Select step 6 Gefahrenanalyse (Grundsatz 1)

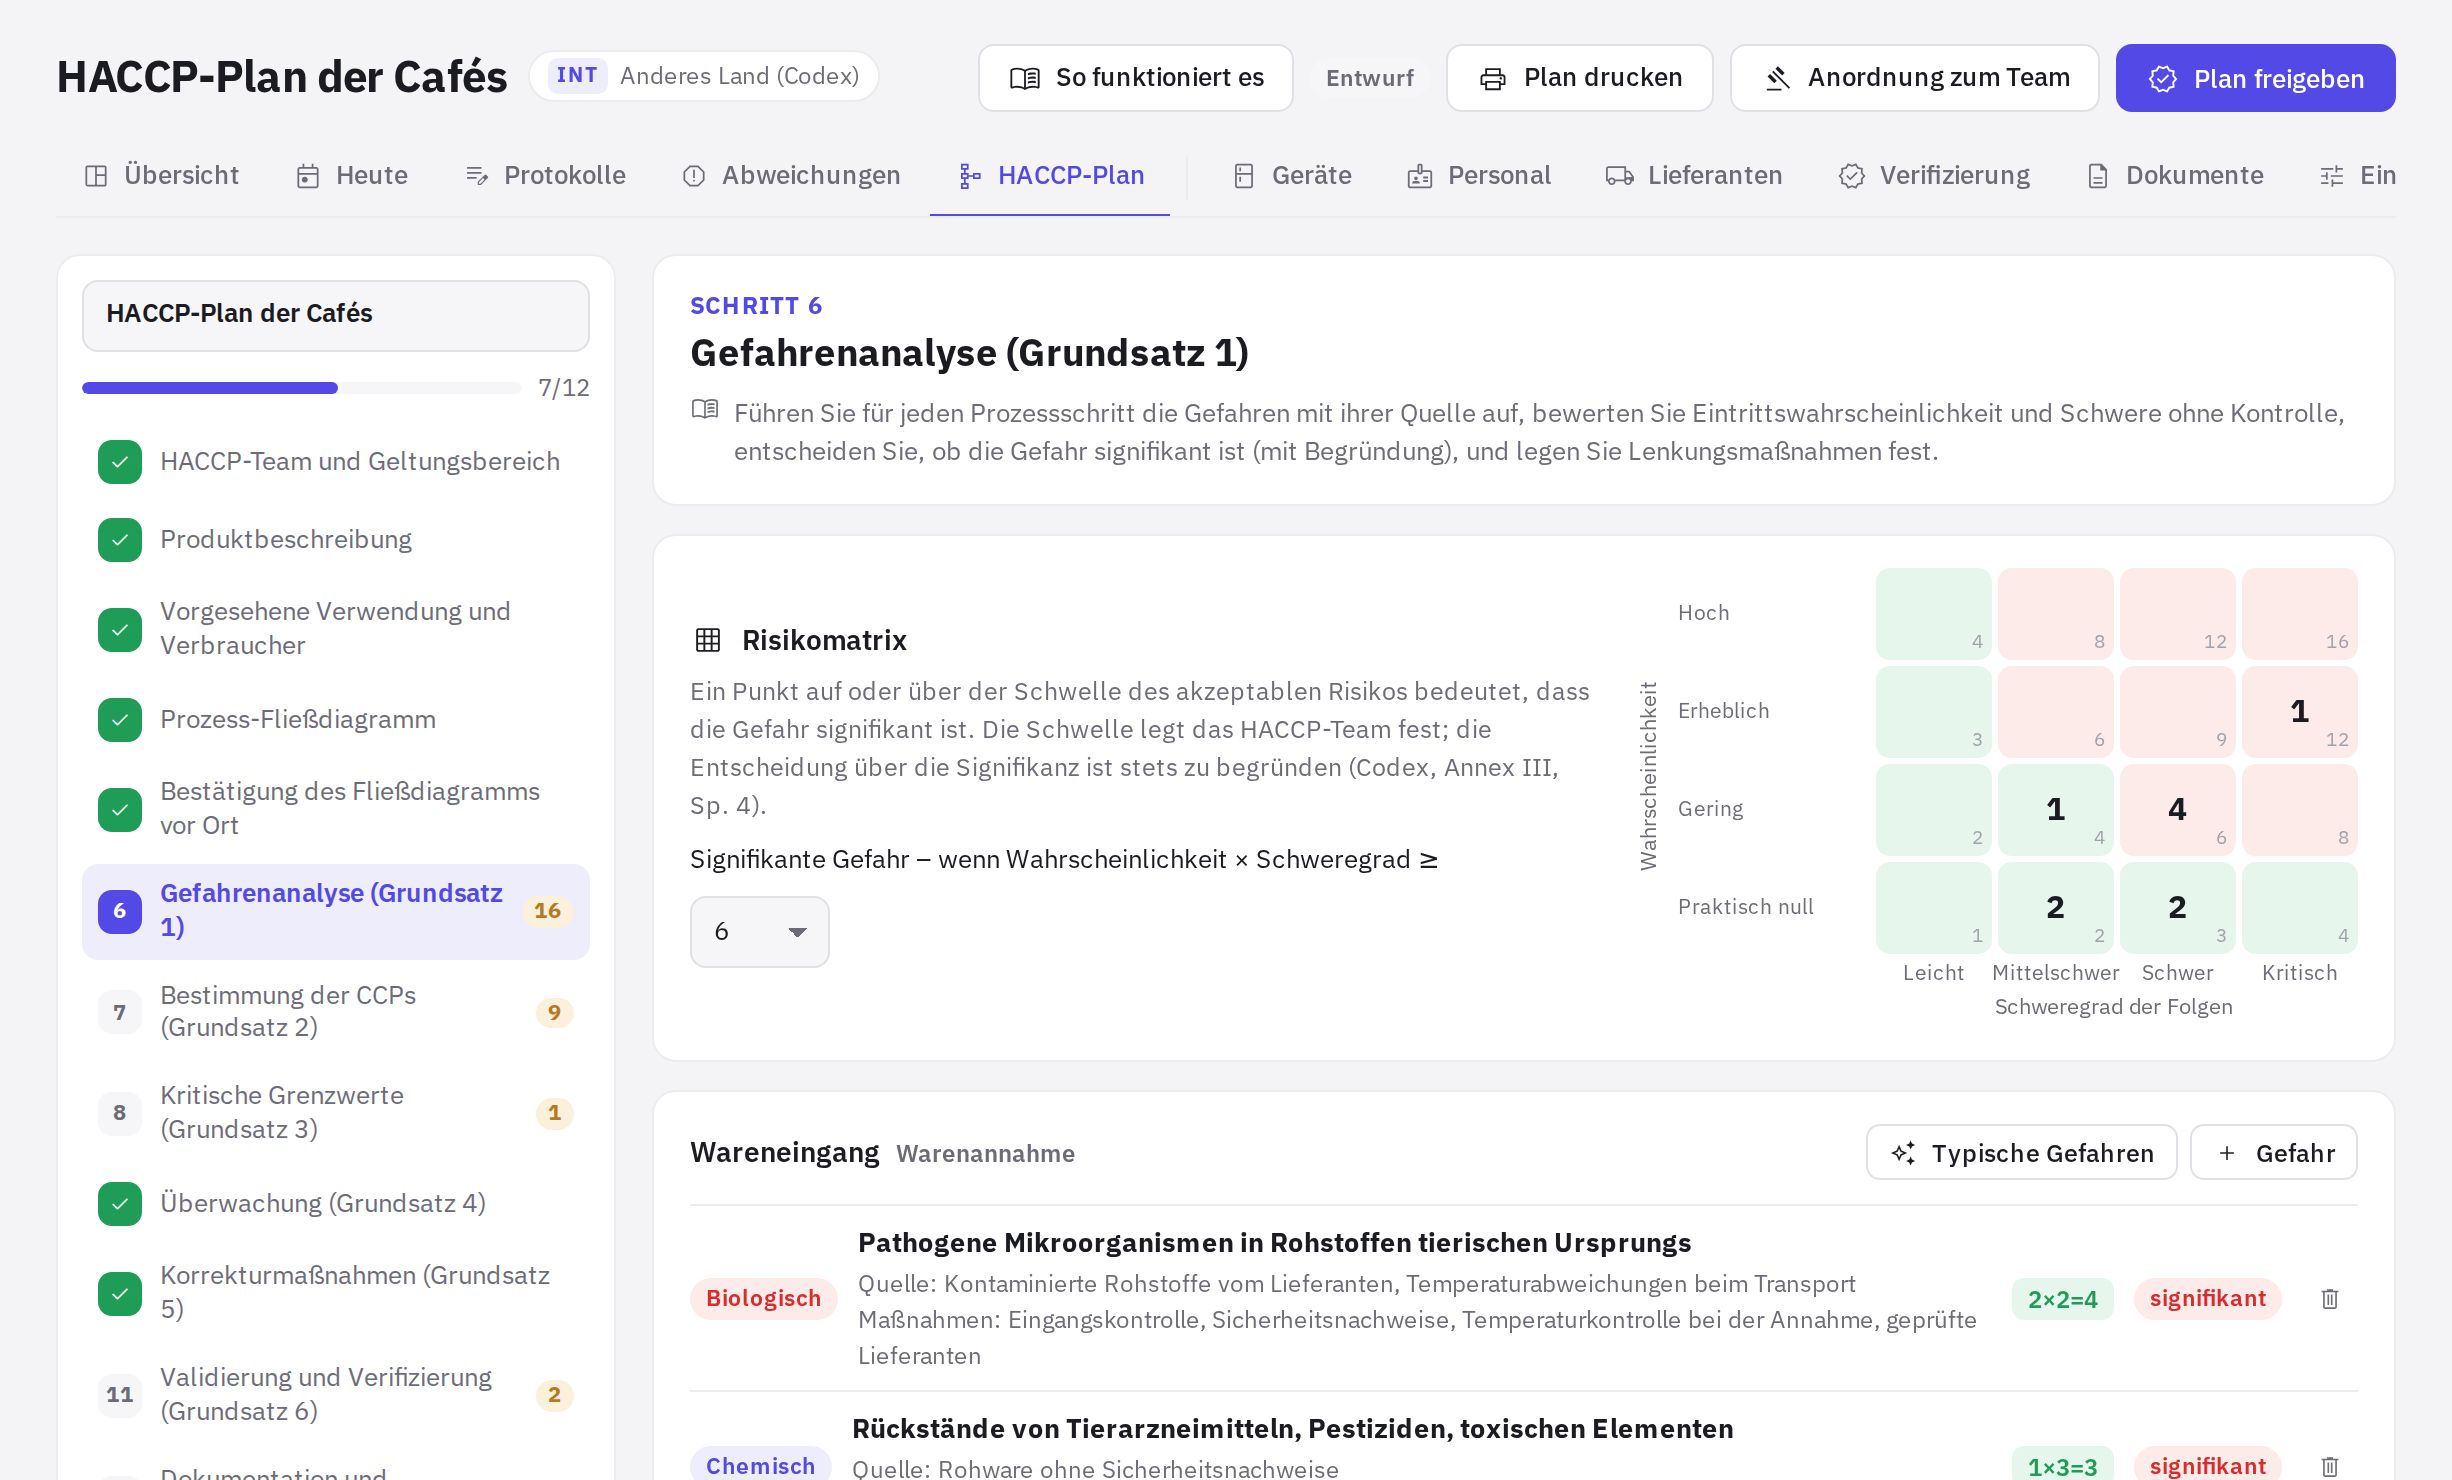(336, 912)
